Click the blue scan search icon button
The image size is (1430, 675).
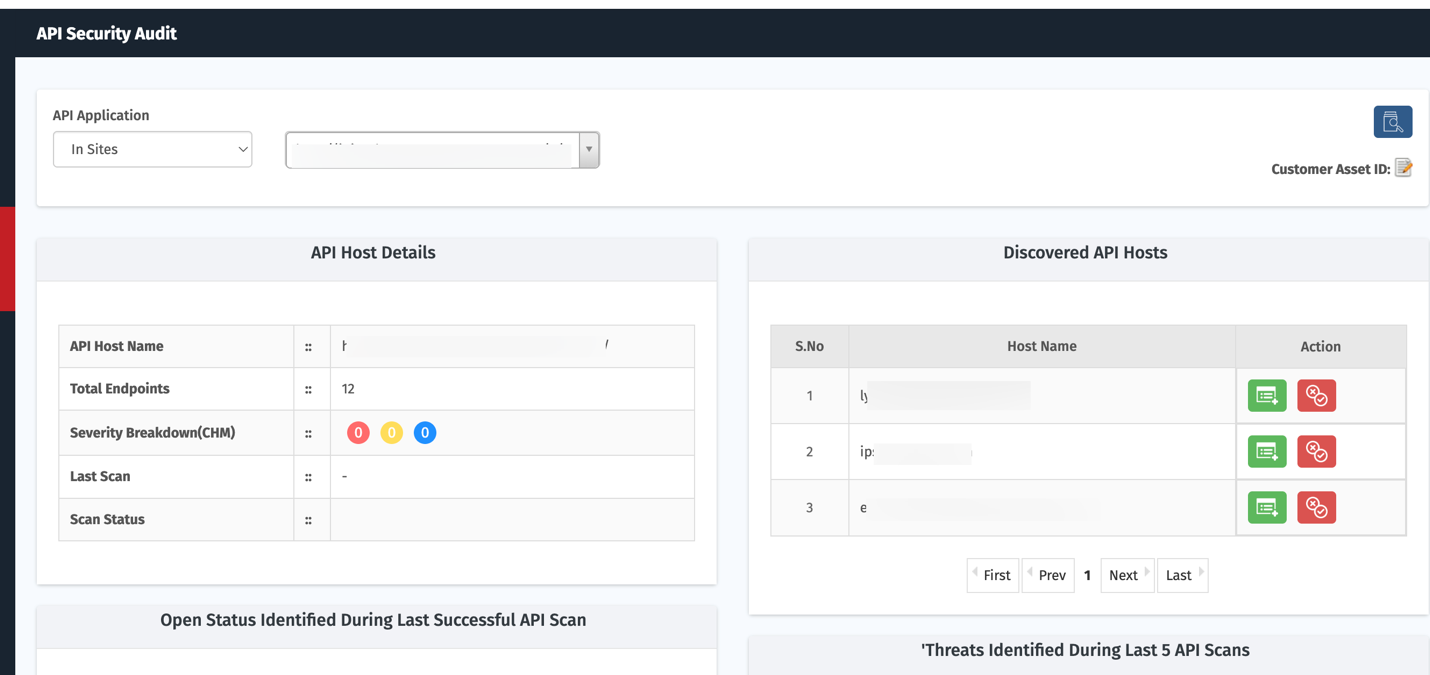coord(1392,122)
